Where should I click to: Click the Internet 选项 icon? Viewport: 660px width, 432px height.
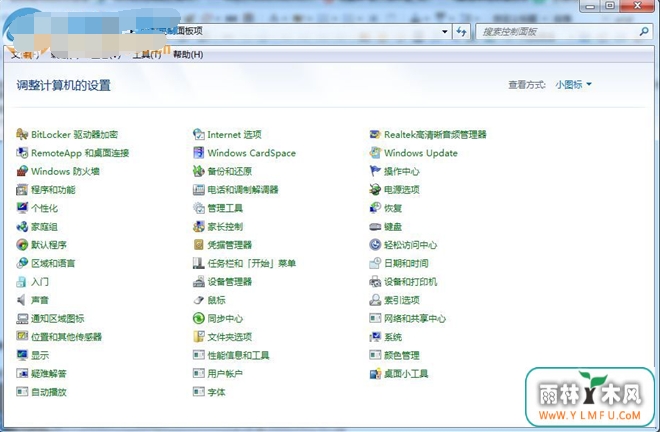(199, 134)
